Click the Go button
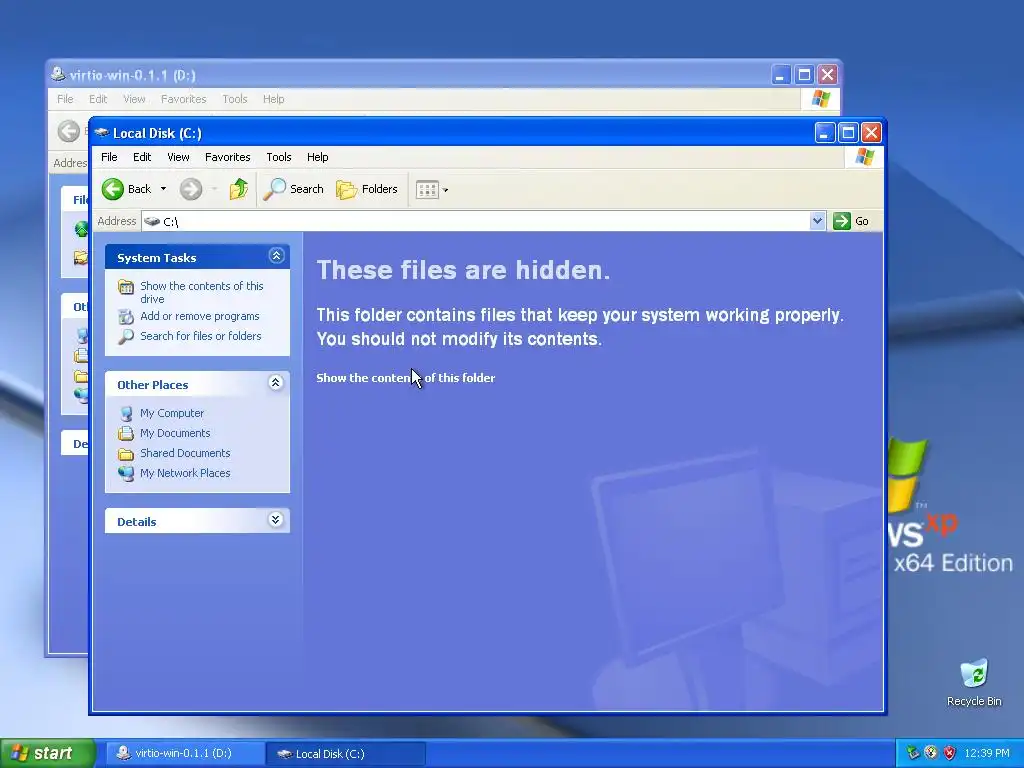Viewport: 1024px width, 768px height. (851, 221)
